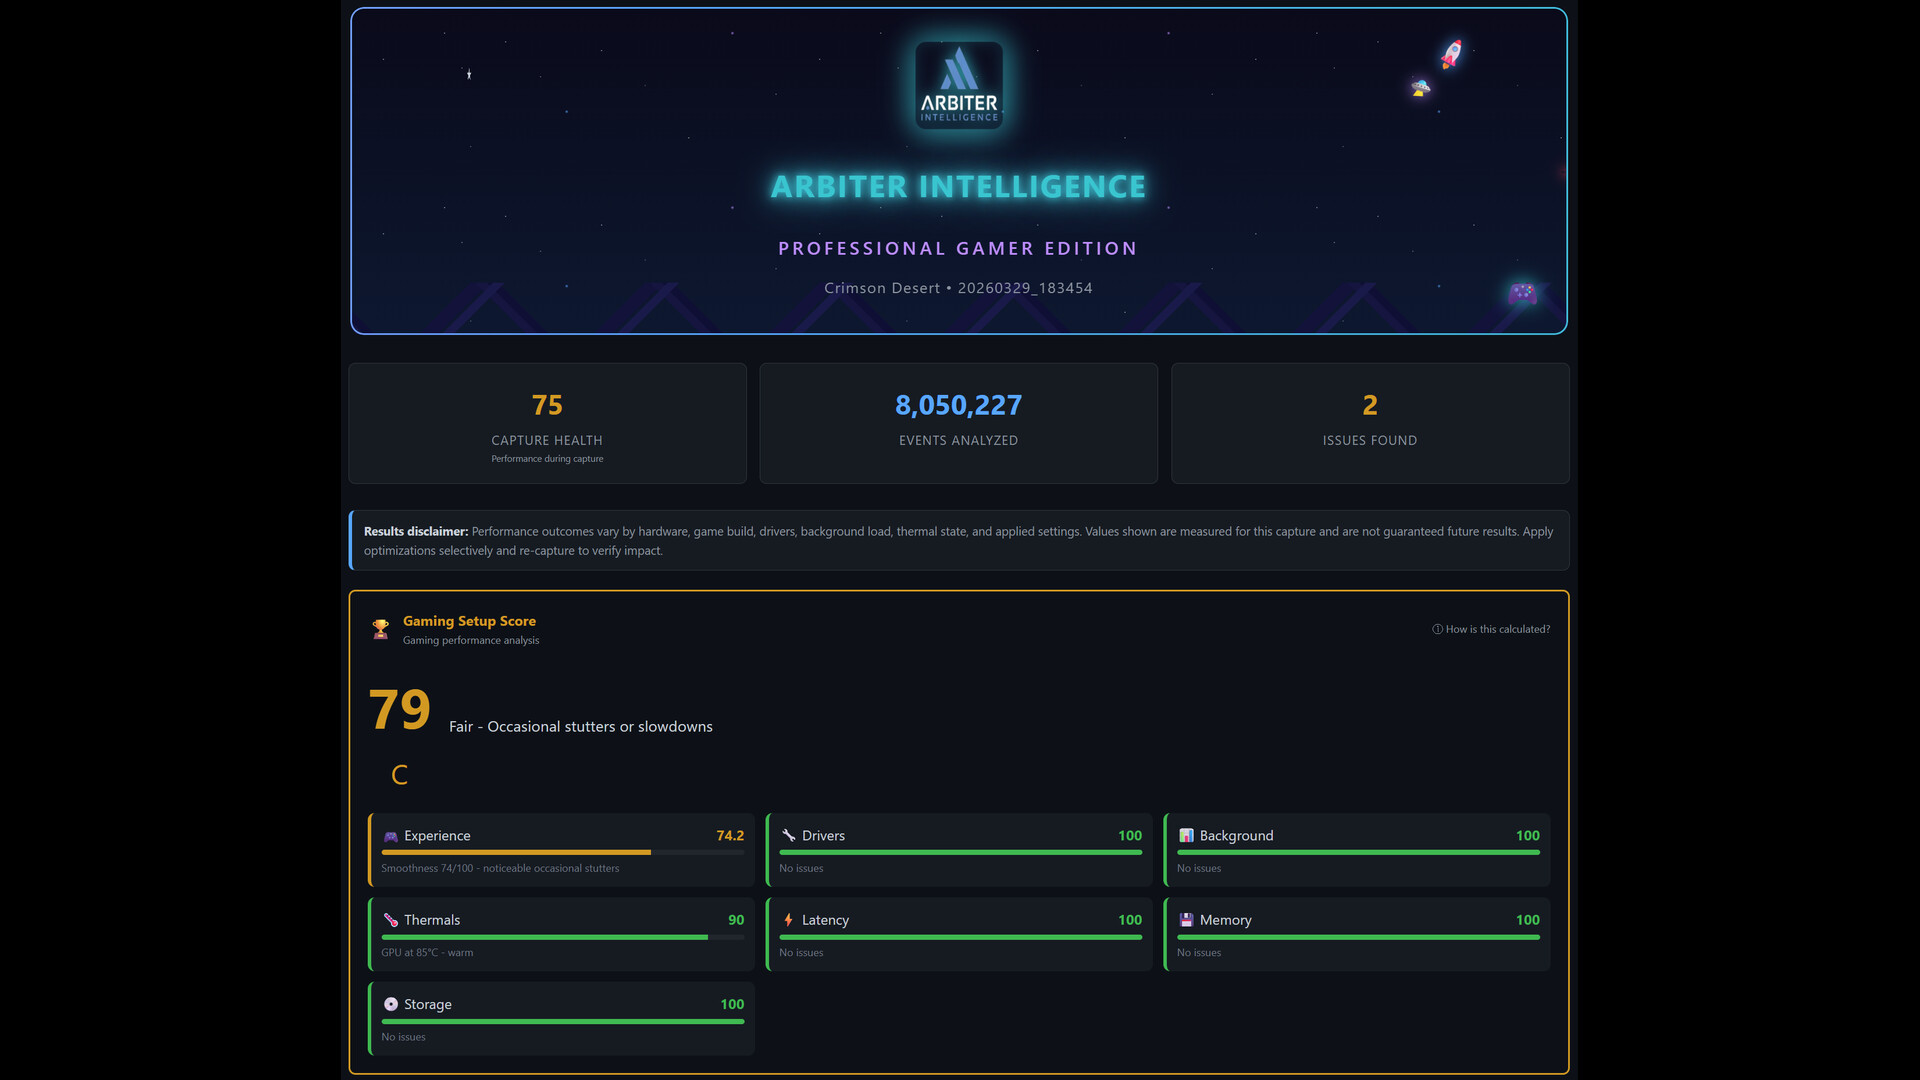Click 'Performance during capture' caption

pos(547,459)
